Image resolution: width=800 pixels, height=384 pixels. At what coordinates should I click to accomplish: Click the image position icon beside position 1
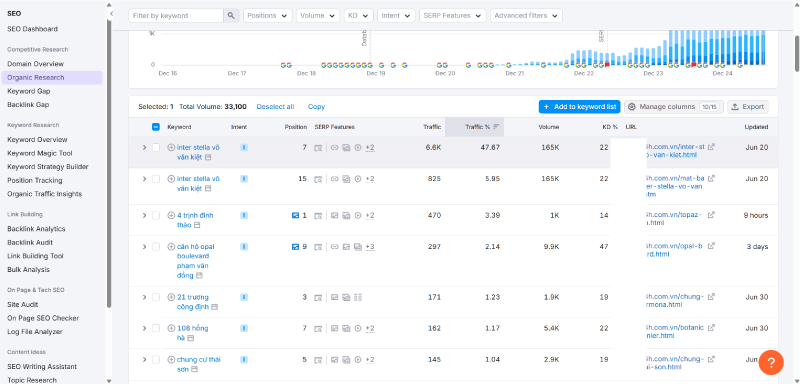point(295,216)
